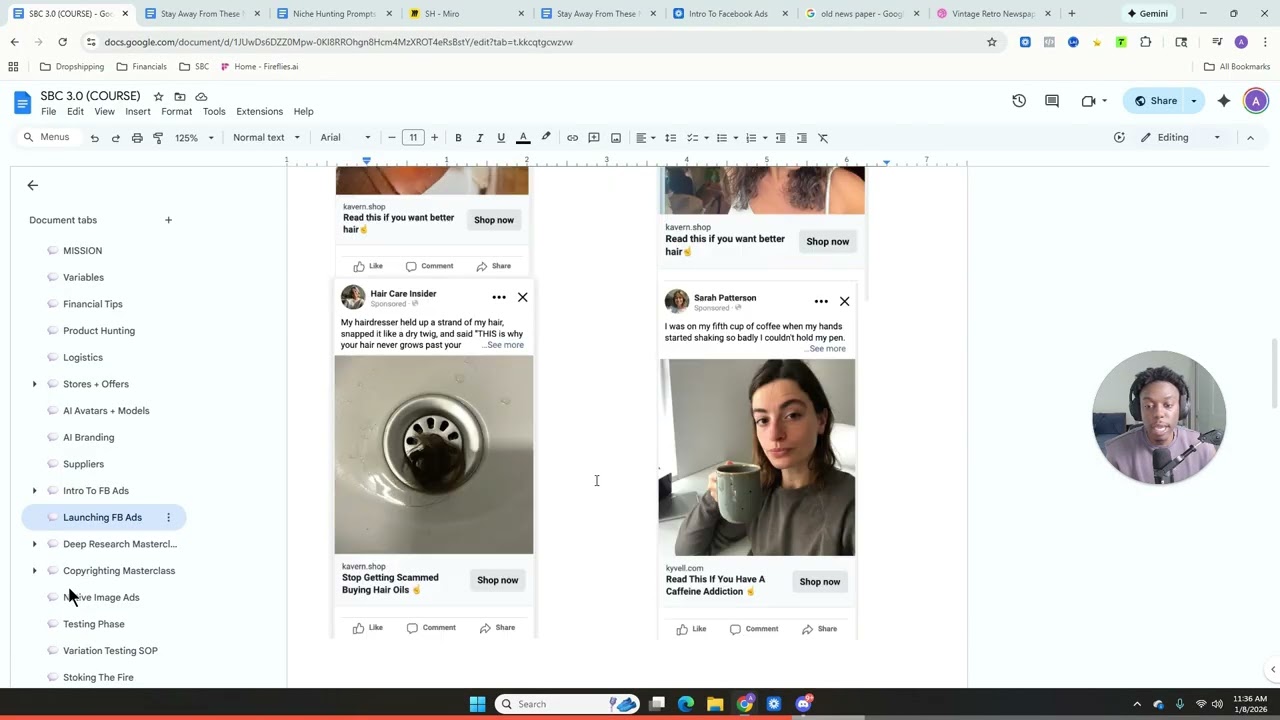Click Shop now on Caffeine Addiction ad
The height and width of the screenshot is (720, 1280).
(820, 582)
